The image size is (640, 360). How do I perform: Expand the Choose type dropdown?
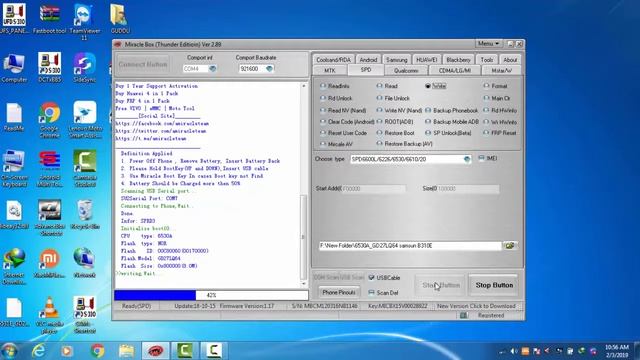(467, 159)
